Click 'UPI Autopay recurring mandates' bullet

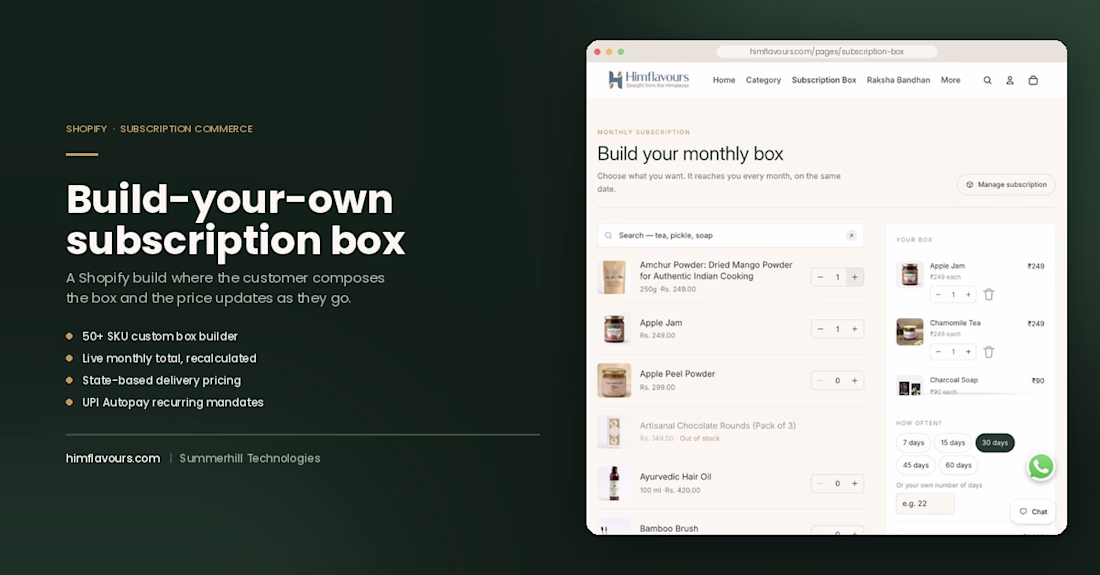coord(173,402)
